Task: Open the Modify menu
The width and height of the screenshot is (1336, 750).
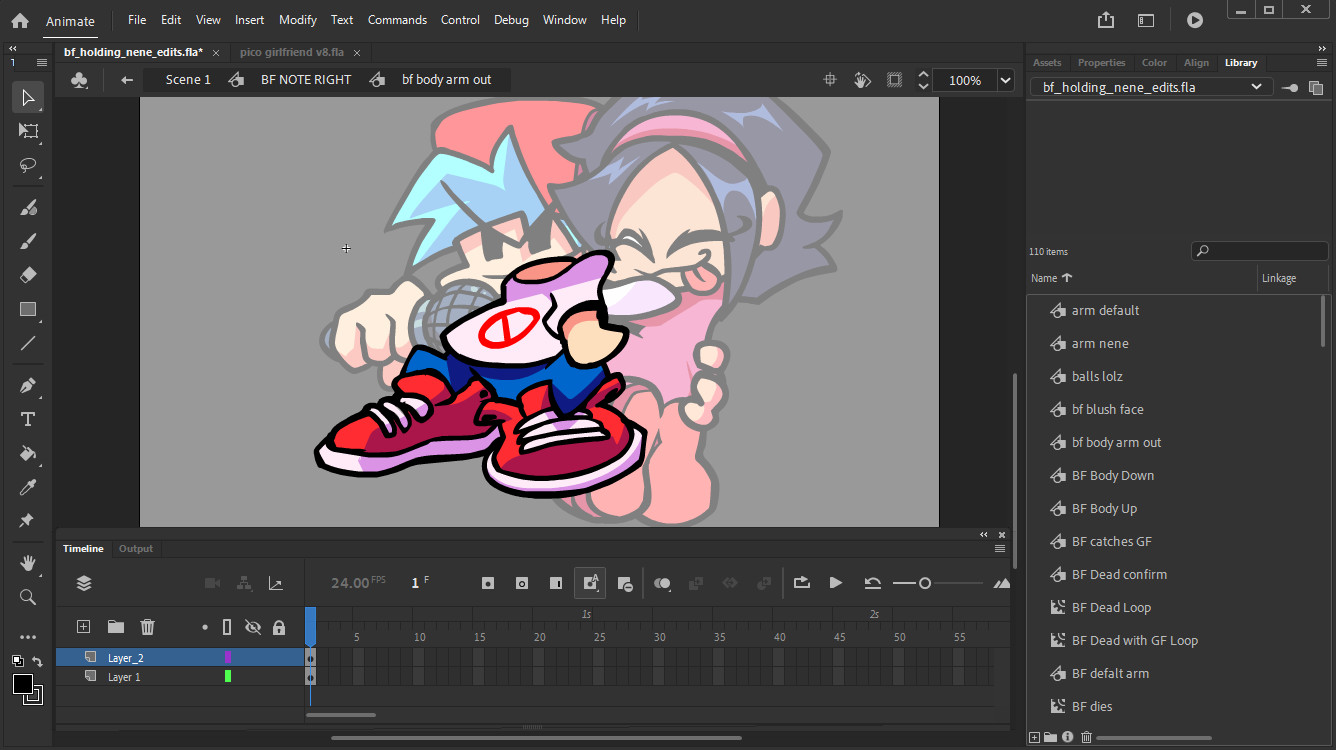Action: tap(297, 20)
